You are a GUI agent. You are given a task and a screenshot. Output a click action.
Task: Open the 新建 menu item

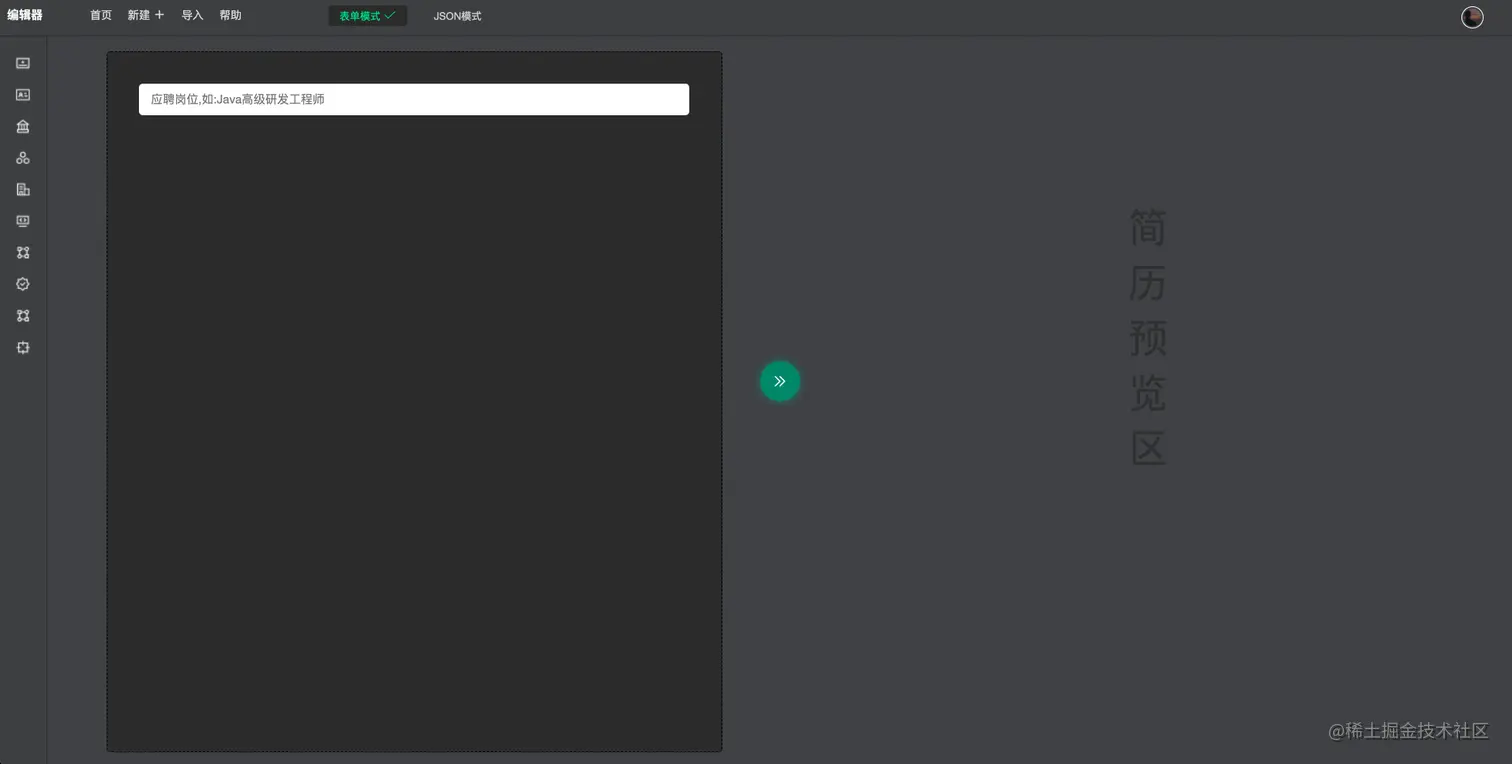pos(139,16)
